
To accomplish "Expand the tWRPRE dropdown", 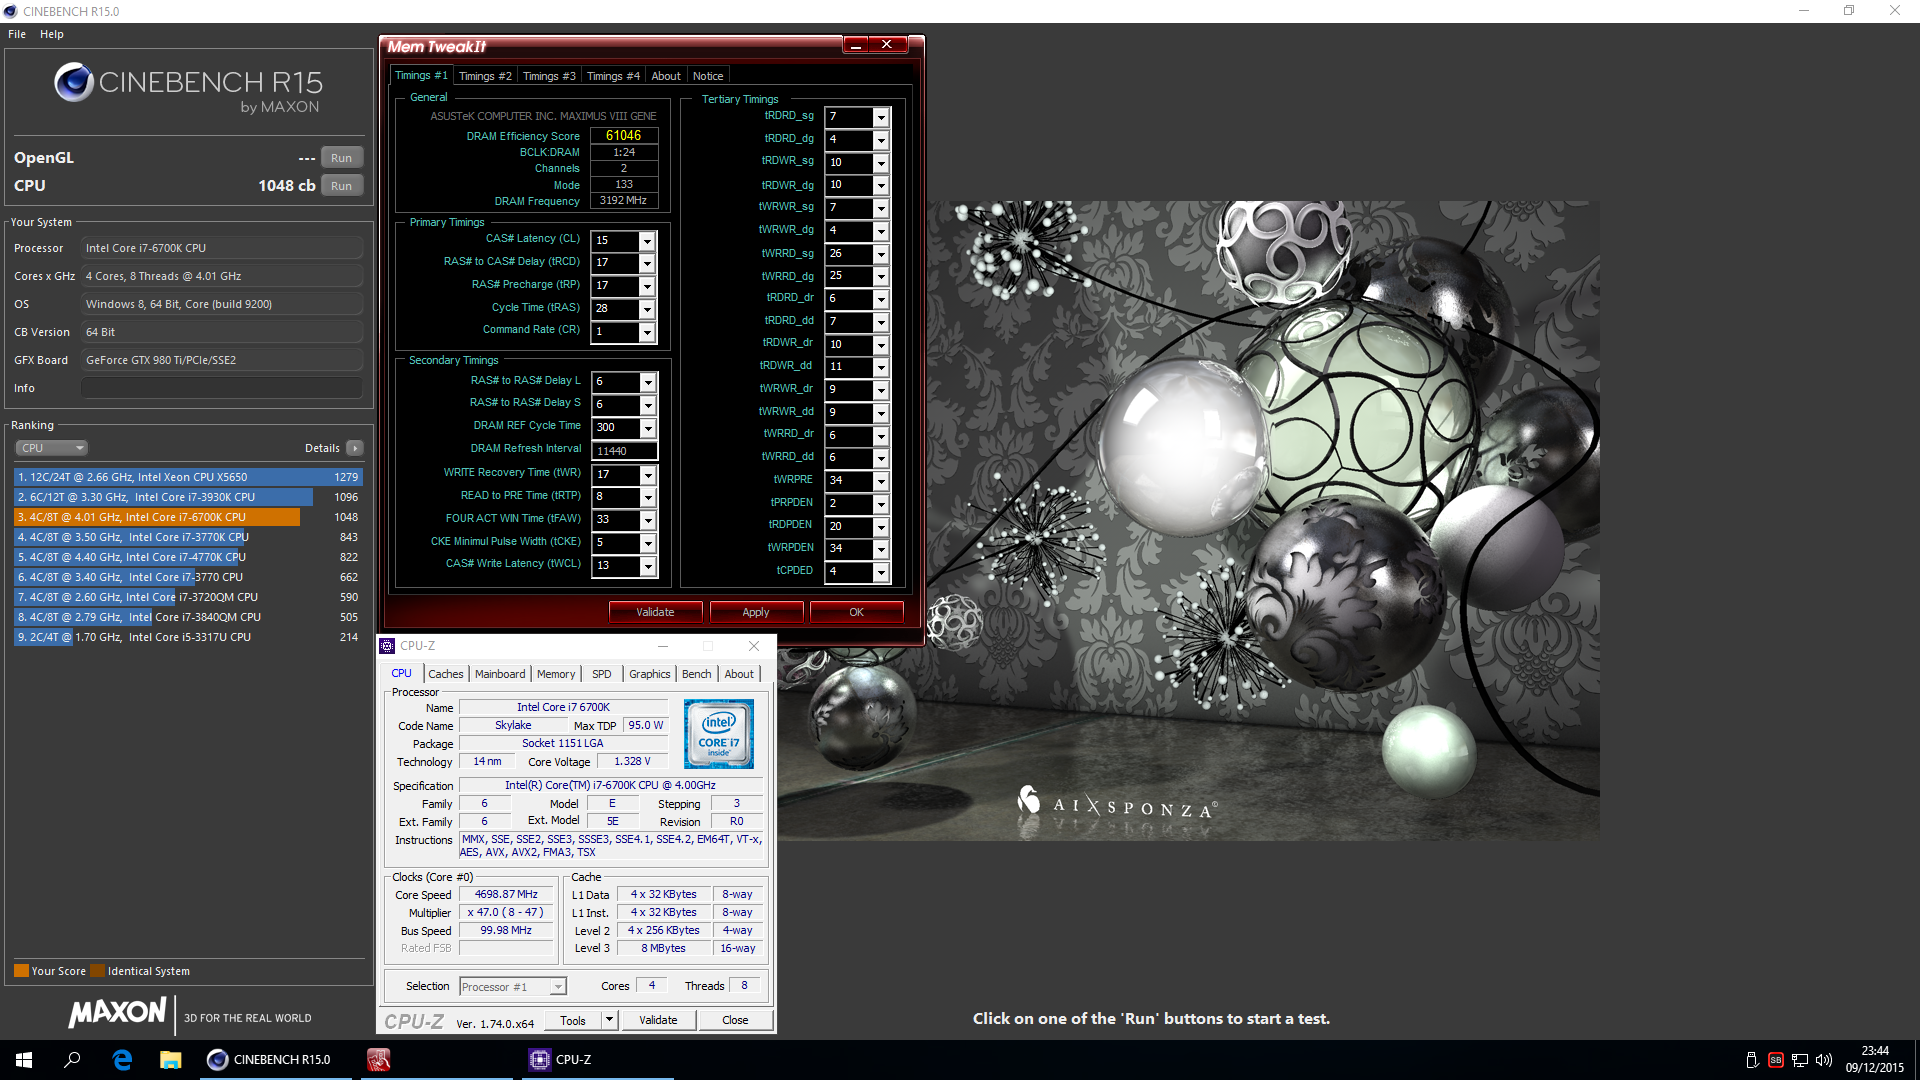I will (x=881, y=481).
